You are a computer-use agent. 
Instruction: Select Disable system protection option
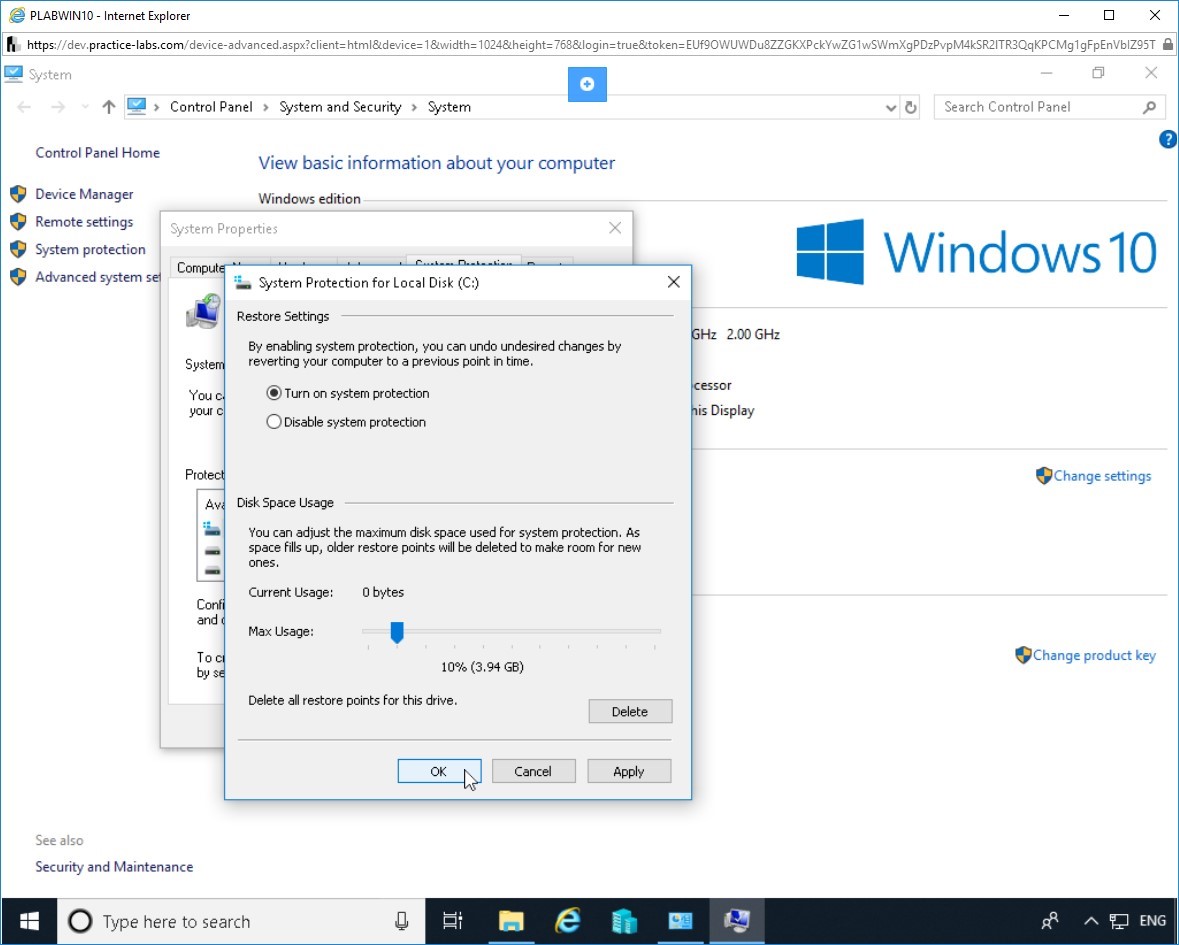[x=274, y=422]
